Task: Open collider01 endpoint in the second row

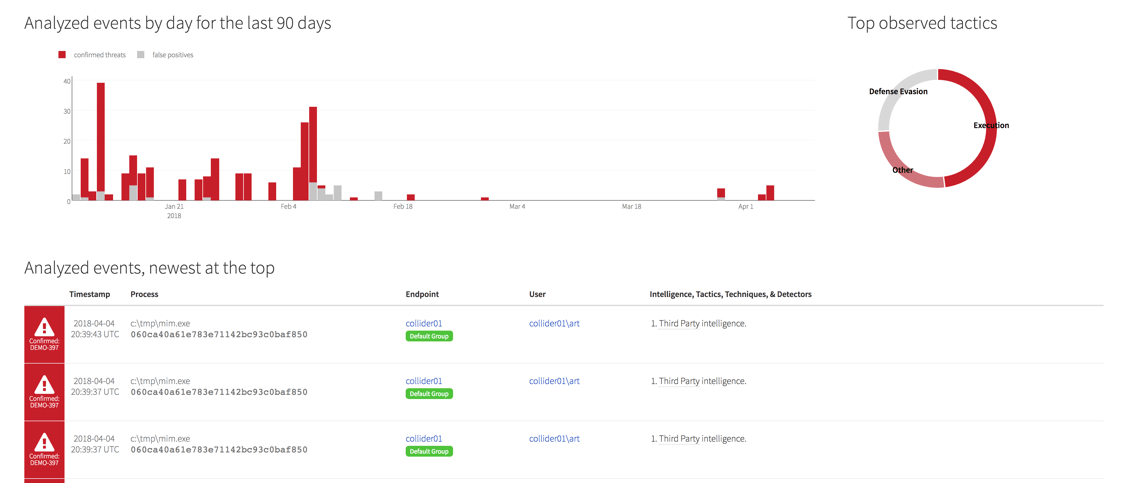Action: click(x=423, y=381)
